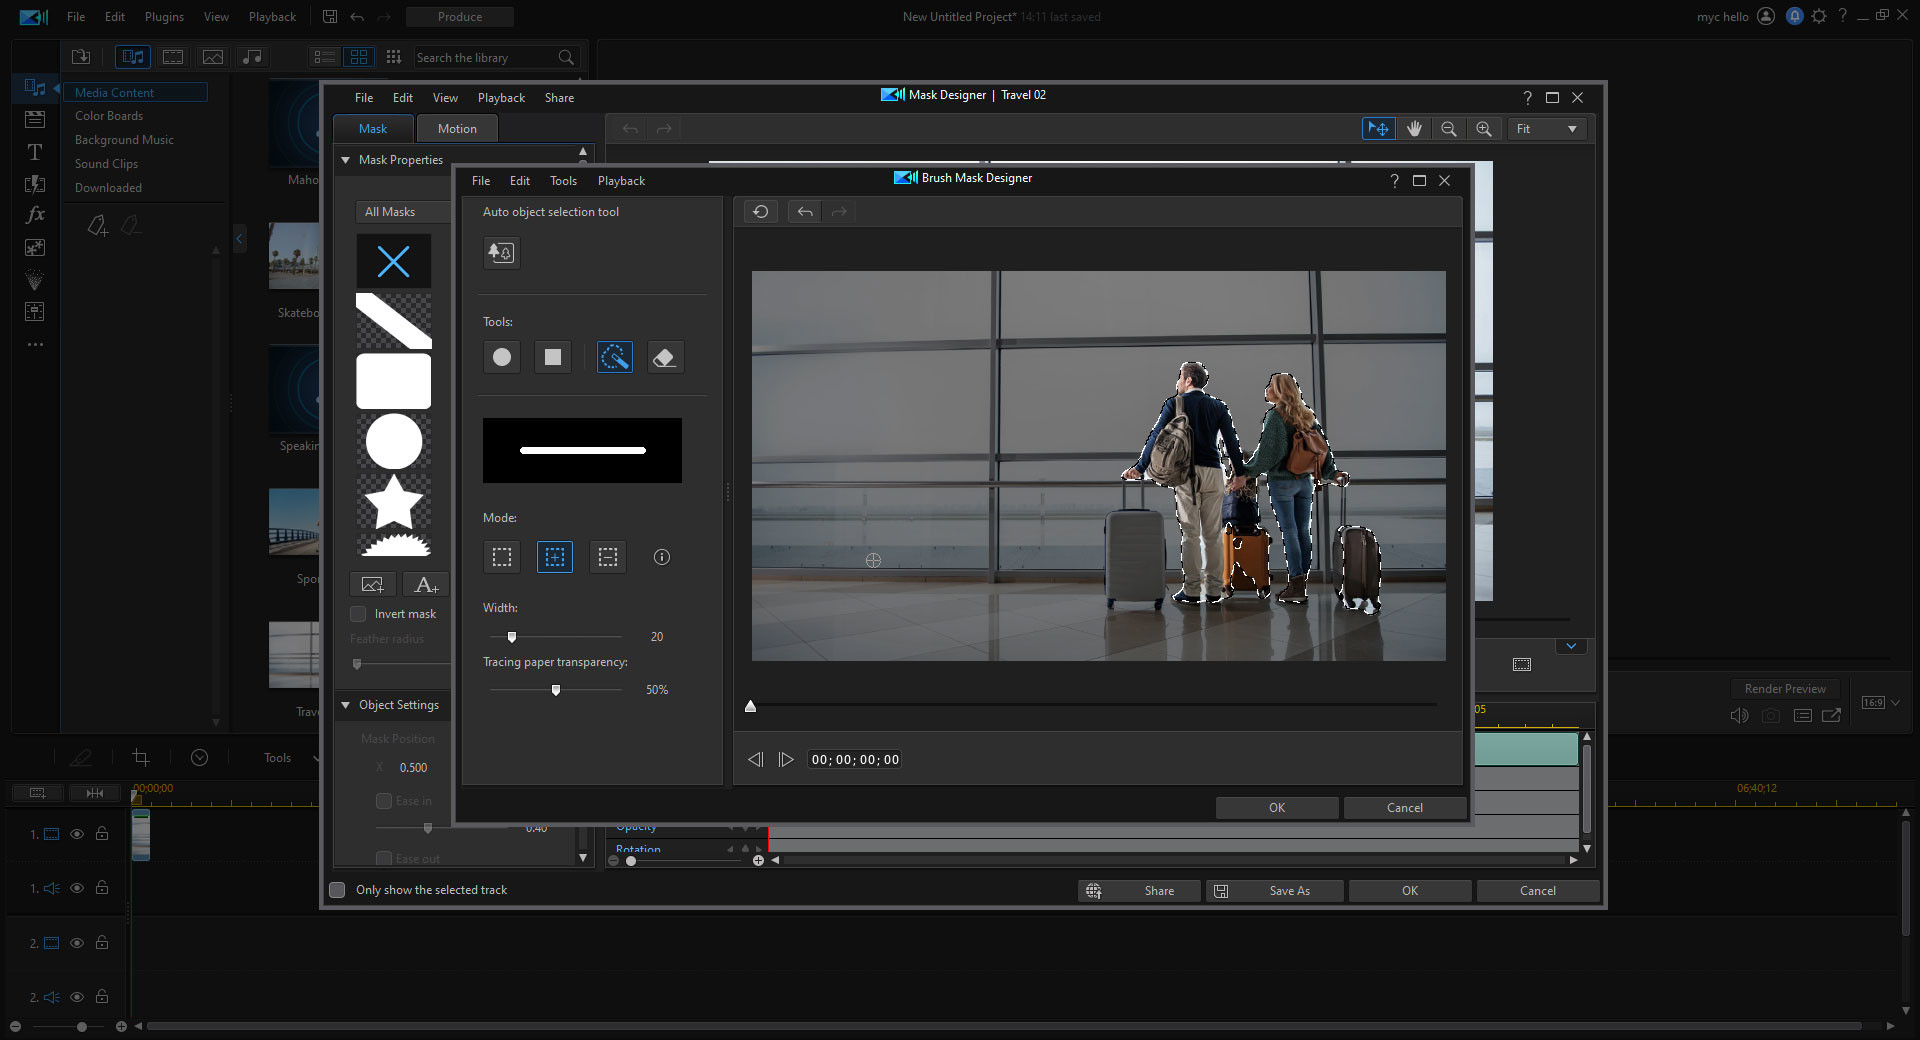This screenshot has width=1920, height=1040.
Task: Open the All Masks filter dropdown
Action: [x=398, y=211]
